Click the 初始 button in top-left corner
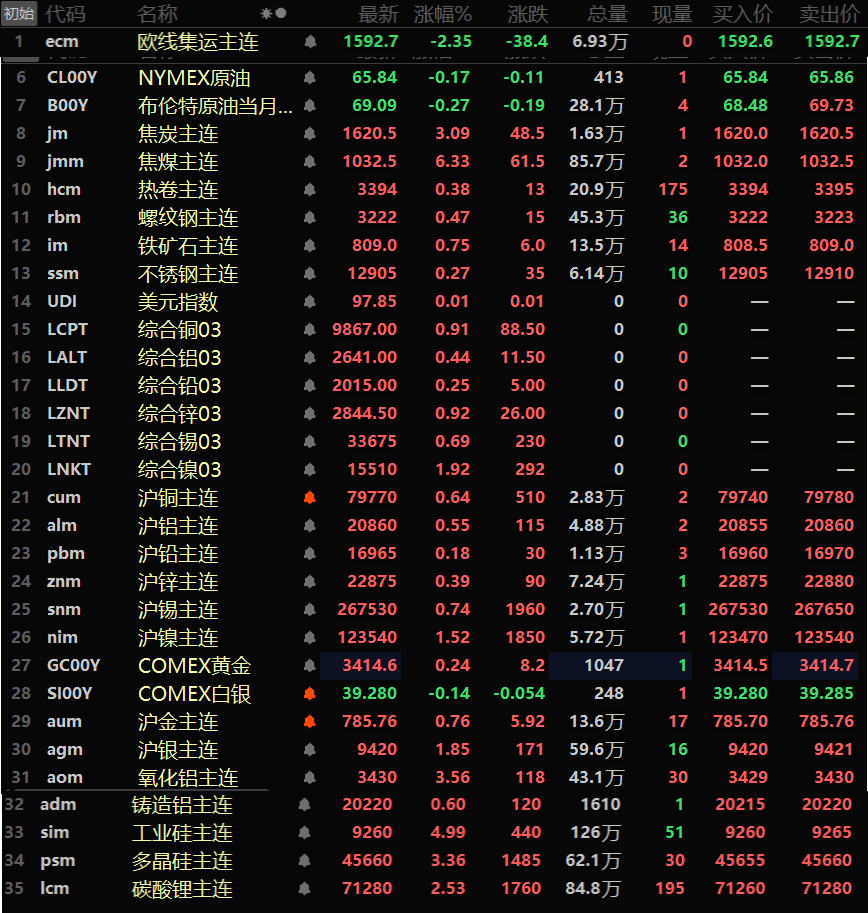The width and height of the screenshot is (868, 913). pos(19,13)
